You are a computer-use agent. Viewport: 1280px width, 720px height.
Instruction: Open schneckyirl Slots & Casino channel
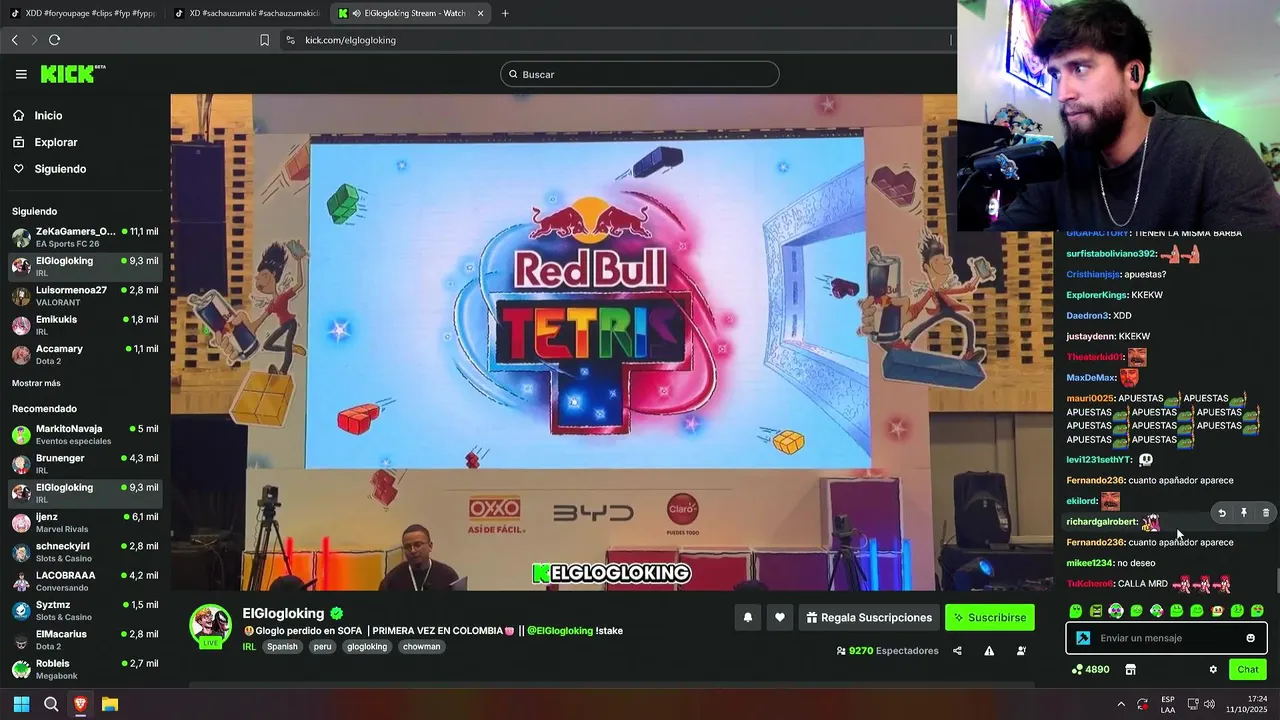(84, 551)
